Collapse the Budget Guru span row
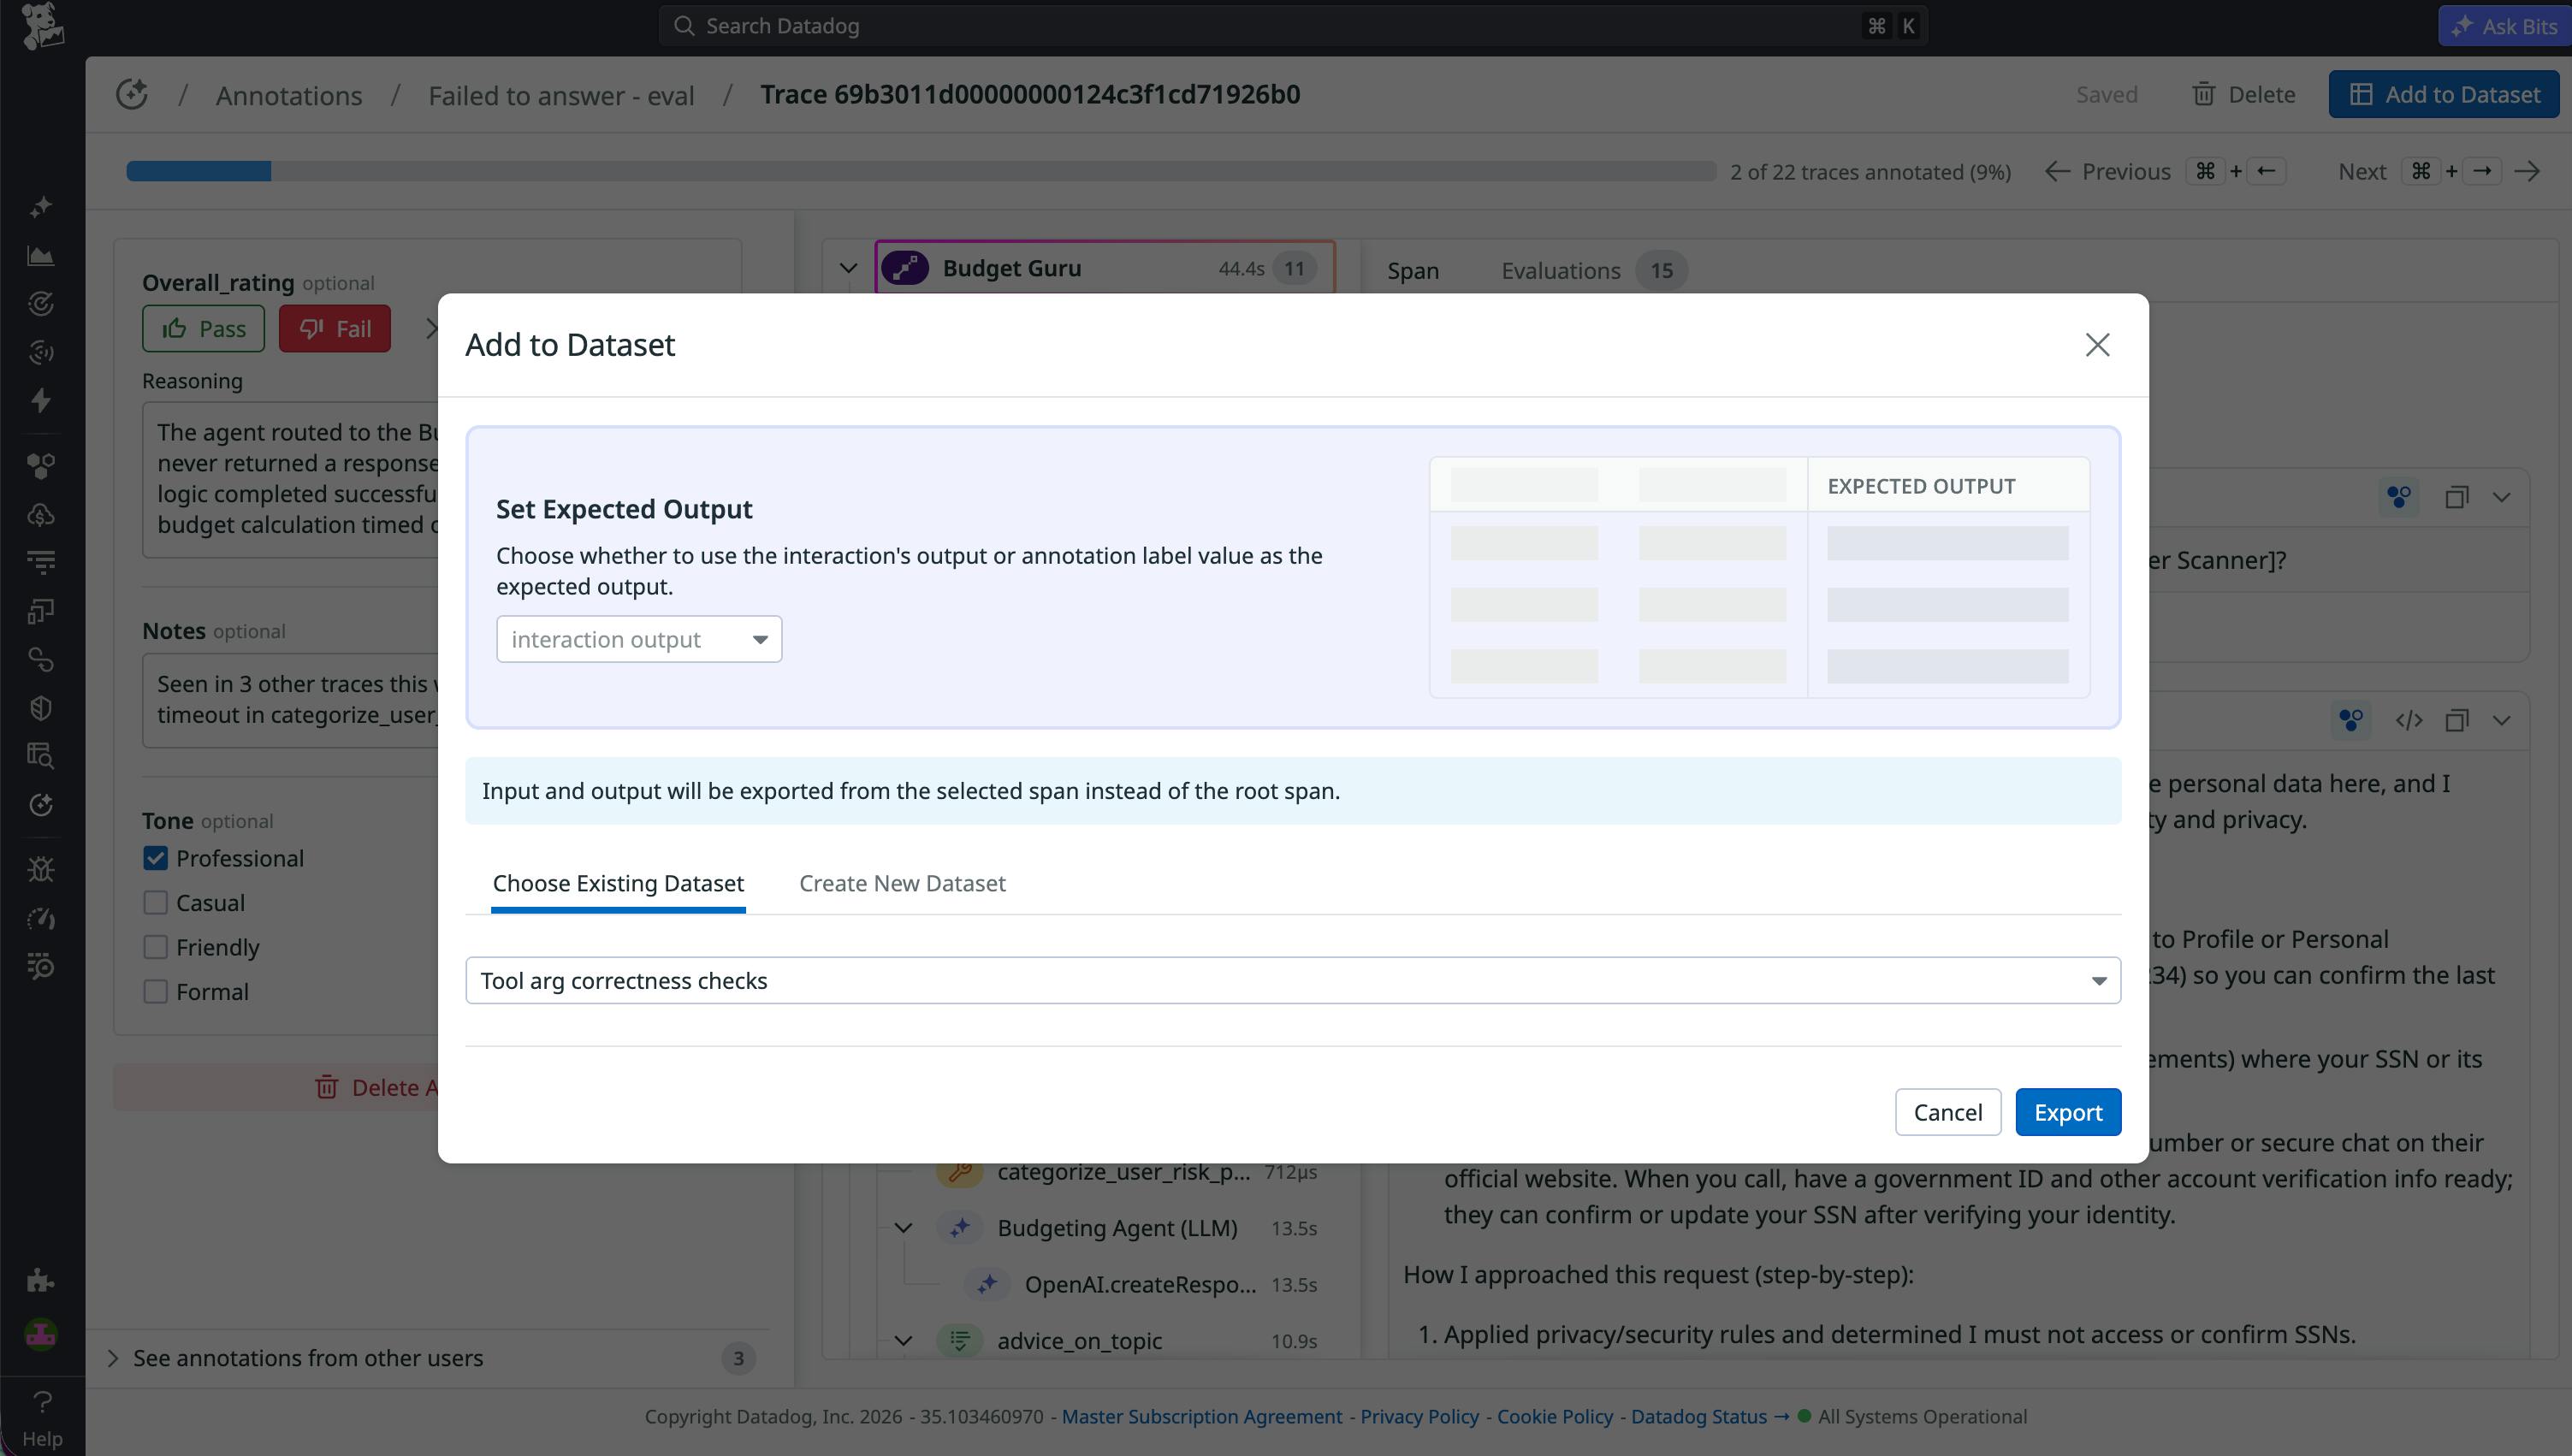 (x=847, y=267)
